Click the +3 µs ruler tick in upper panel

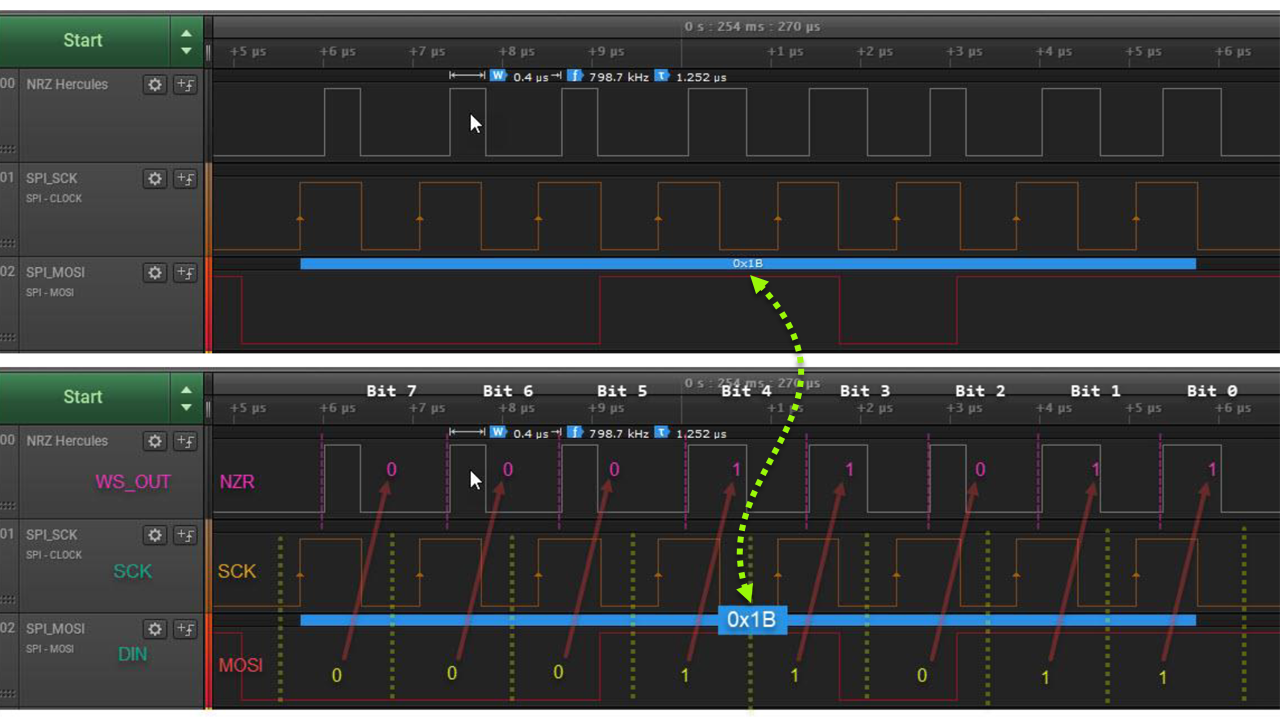point(964,52)
